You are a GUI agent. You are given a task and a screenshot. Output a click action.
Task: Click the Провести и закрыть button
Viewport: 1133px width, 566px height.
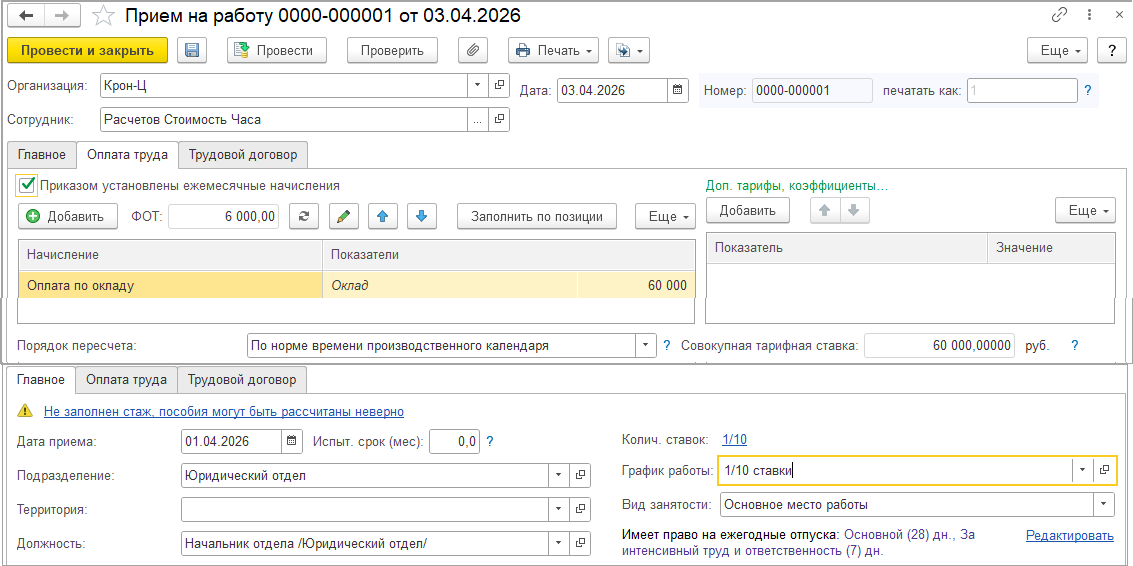point(87,51)
